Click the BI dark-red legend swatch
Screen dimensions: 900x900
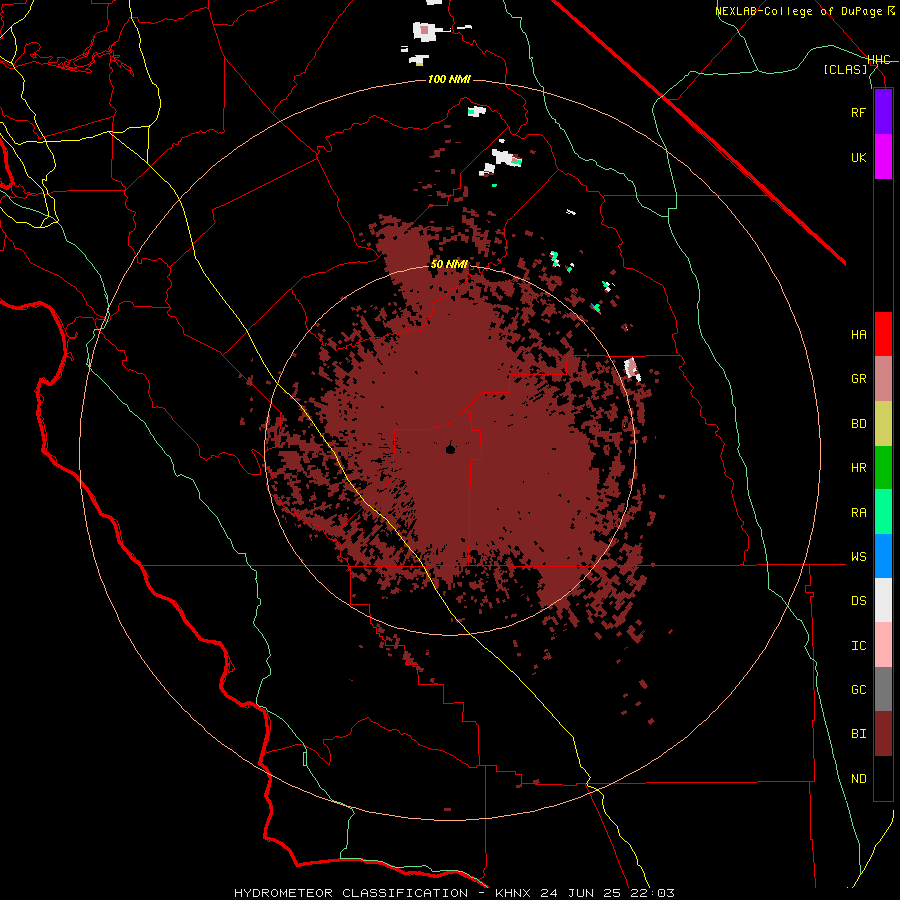(883, 734)
